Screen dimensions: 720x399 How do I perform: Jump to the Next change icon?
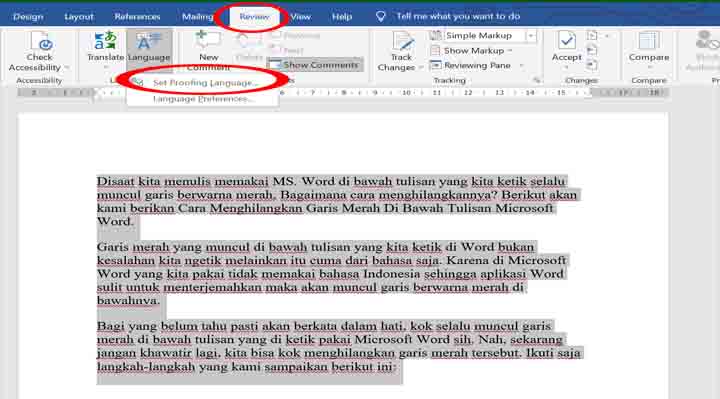click(592, 65)
